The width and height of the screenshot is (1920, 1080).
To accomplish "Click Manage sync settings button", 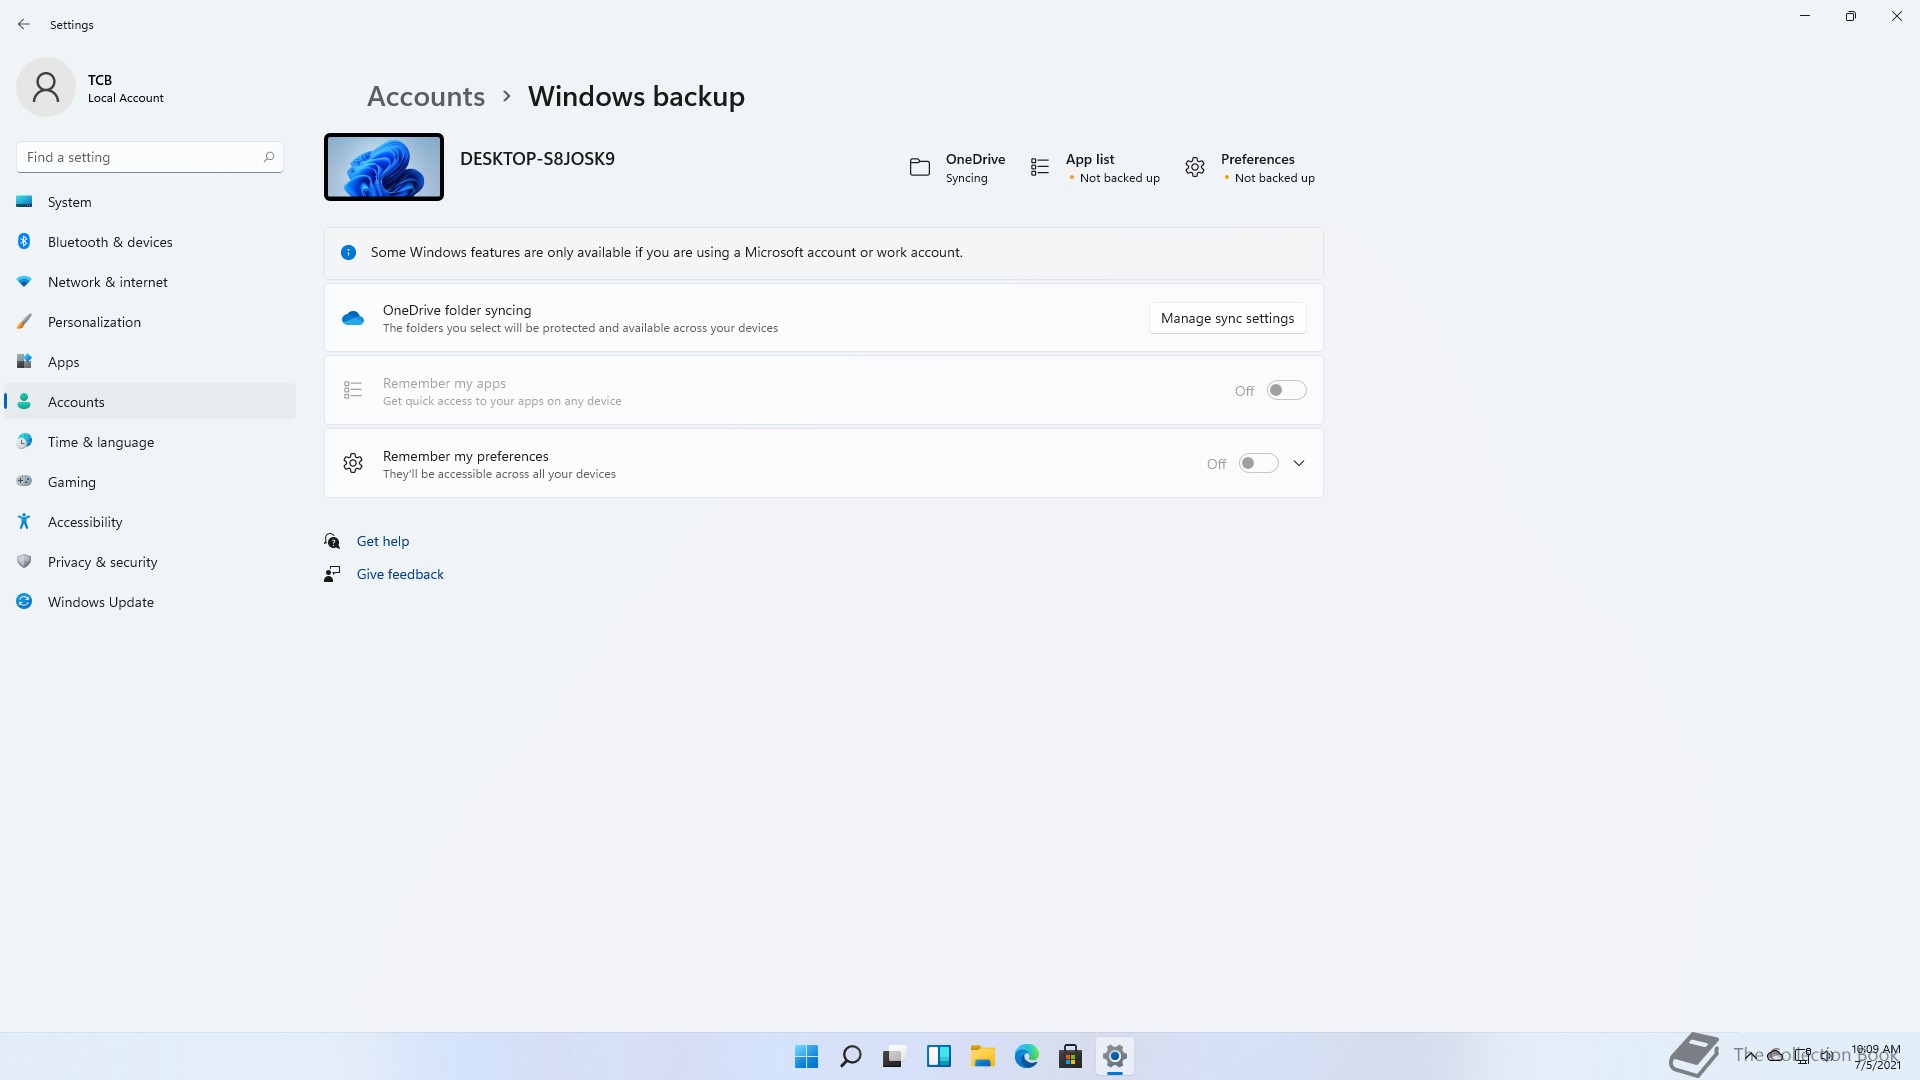I will [1227, 318].
